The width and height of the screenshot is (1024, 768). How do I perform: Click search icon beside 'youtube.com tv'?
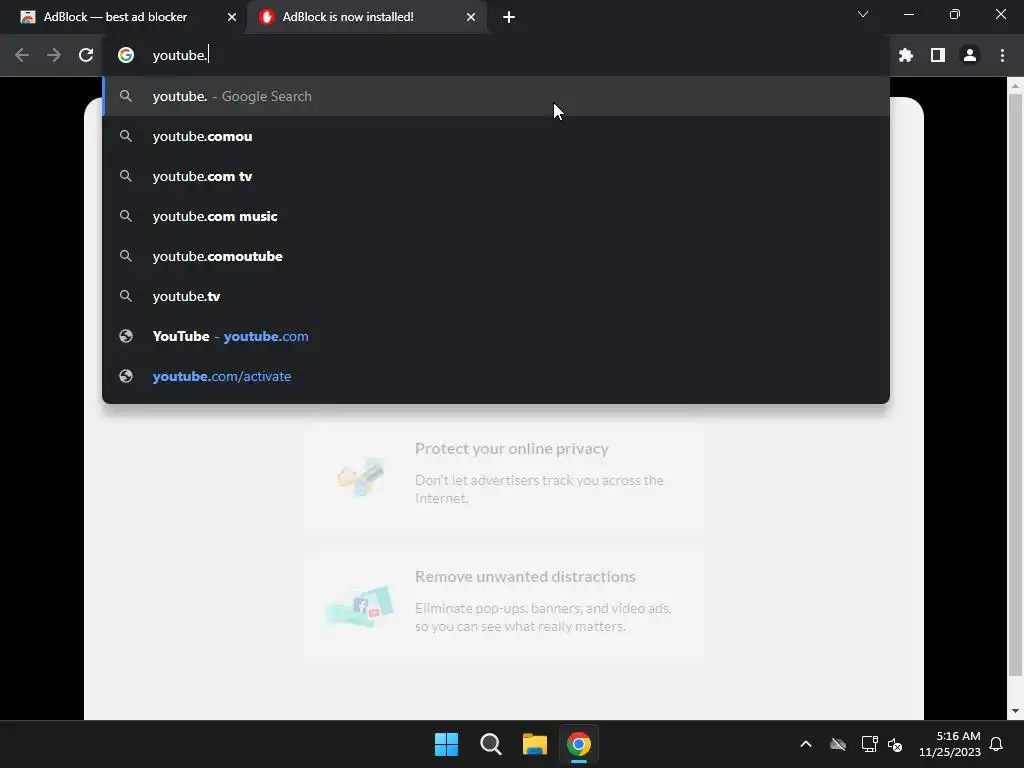126,176
